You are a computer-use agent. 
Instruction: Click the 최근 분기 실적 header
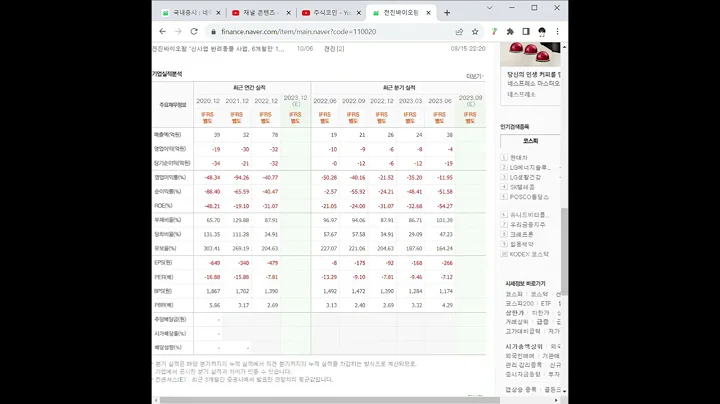(x=399, y=88)
